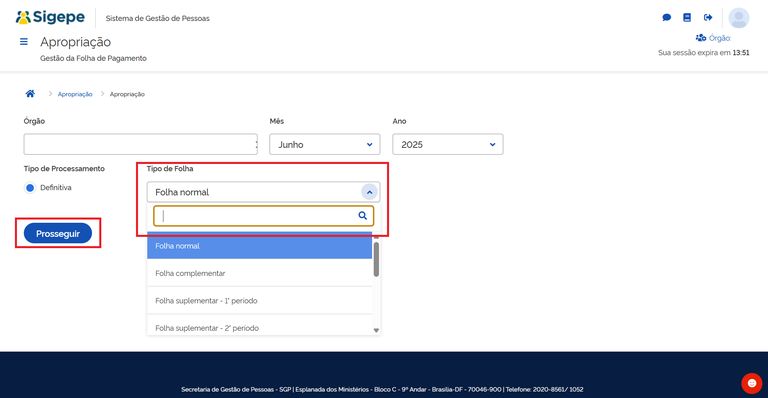Open the Apropriação breadcrumb link
Screen dimensions: 768x398
coord(75,94)
